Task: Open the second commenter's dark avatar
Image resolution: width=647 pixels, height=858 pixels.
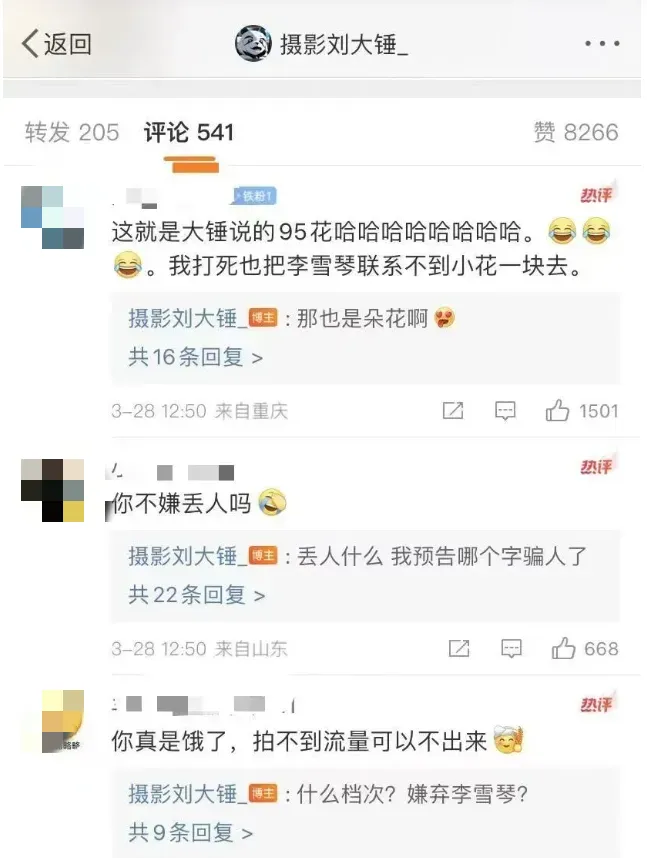Action: 53,490
